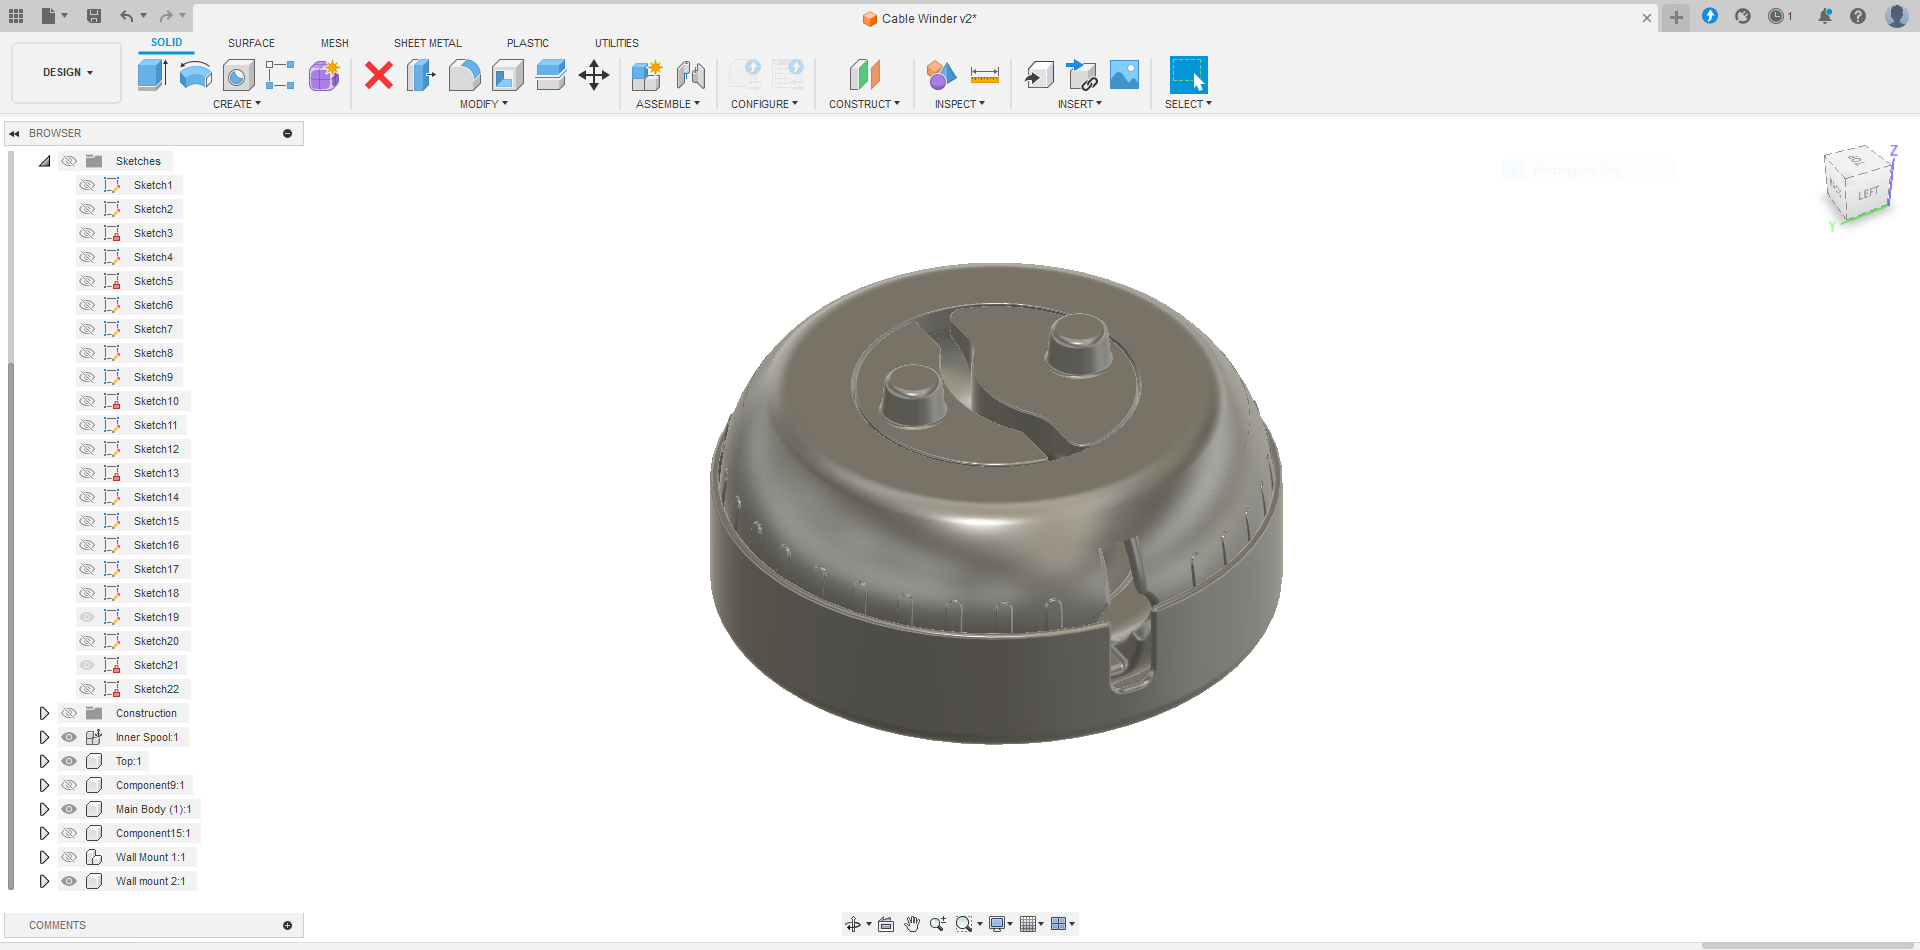Open the data panel grid icon
Image resolution: width=1920 pixels, height=950 pixels.
[16, 16]
